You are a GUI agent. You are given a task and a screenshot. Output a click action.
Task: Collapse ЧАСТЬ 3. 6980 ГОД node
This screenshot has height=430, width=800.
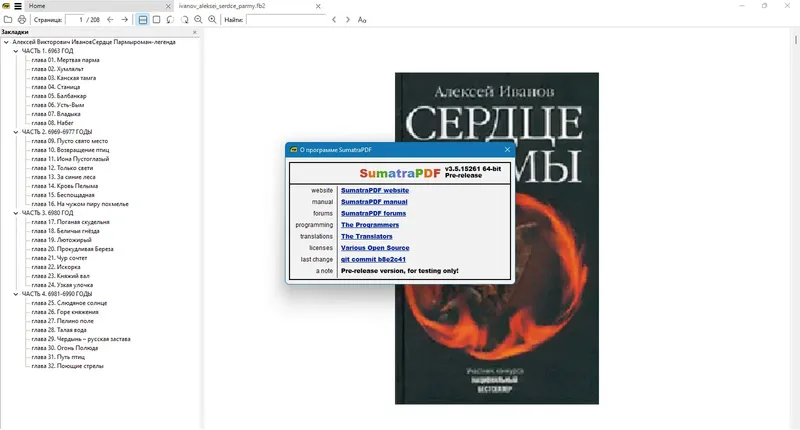16,213
